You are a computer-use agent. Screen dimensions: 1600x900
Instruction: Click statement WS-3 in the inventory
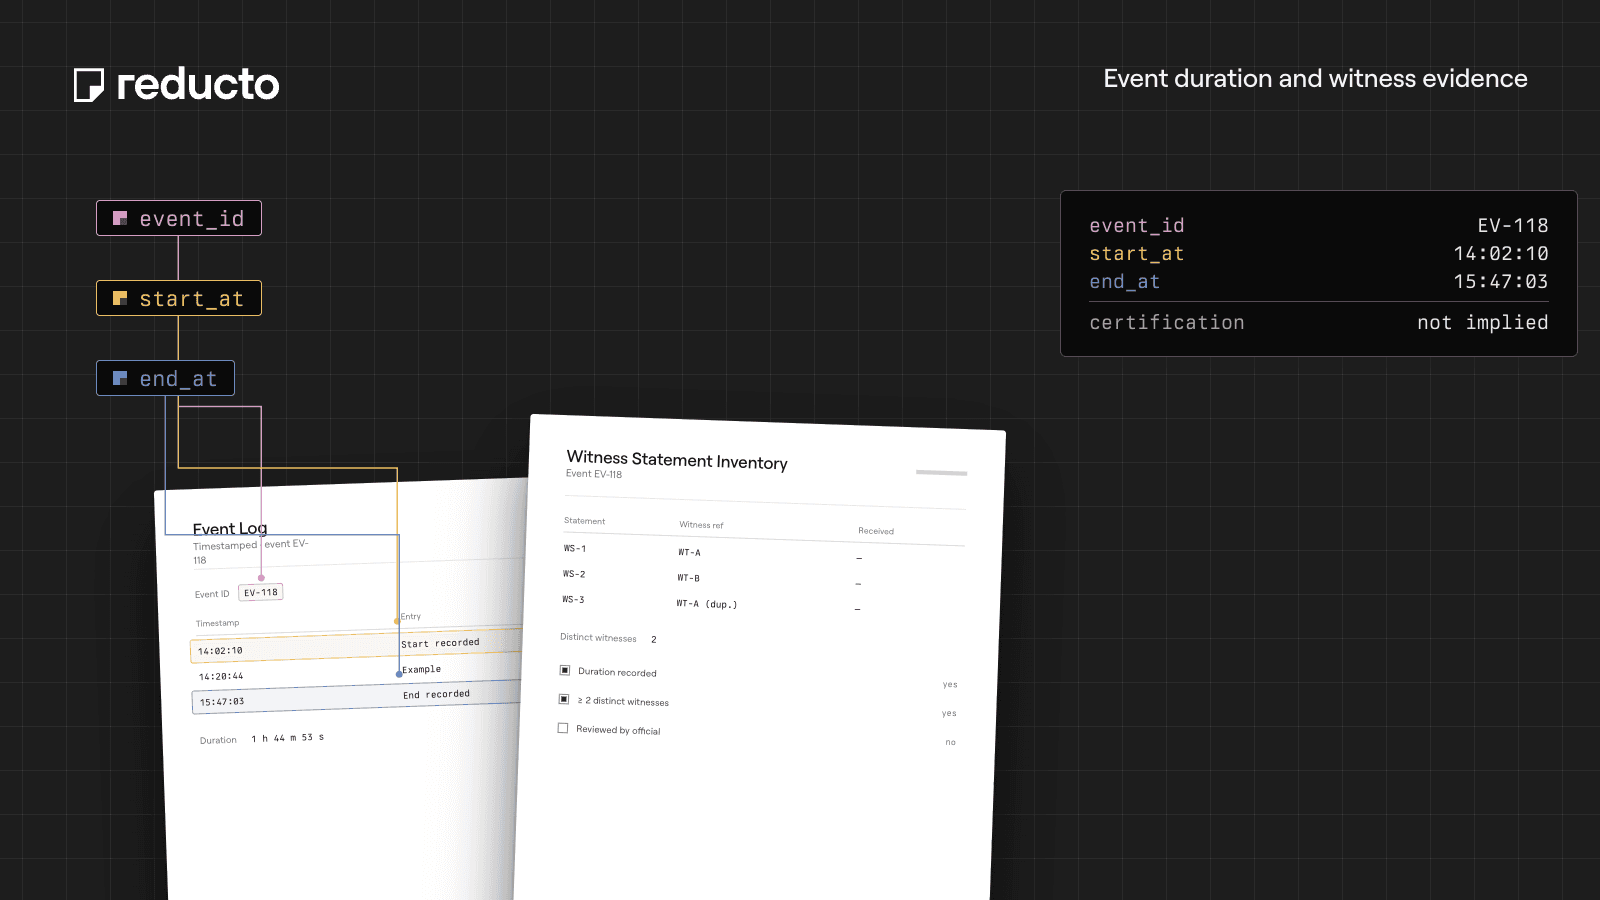[573, 600]
